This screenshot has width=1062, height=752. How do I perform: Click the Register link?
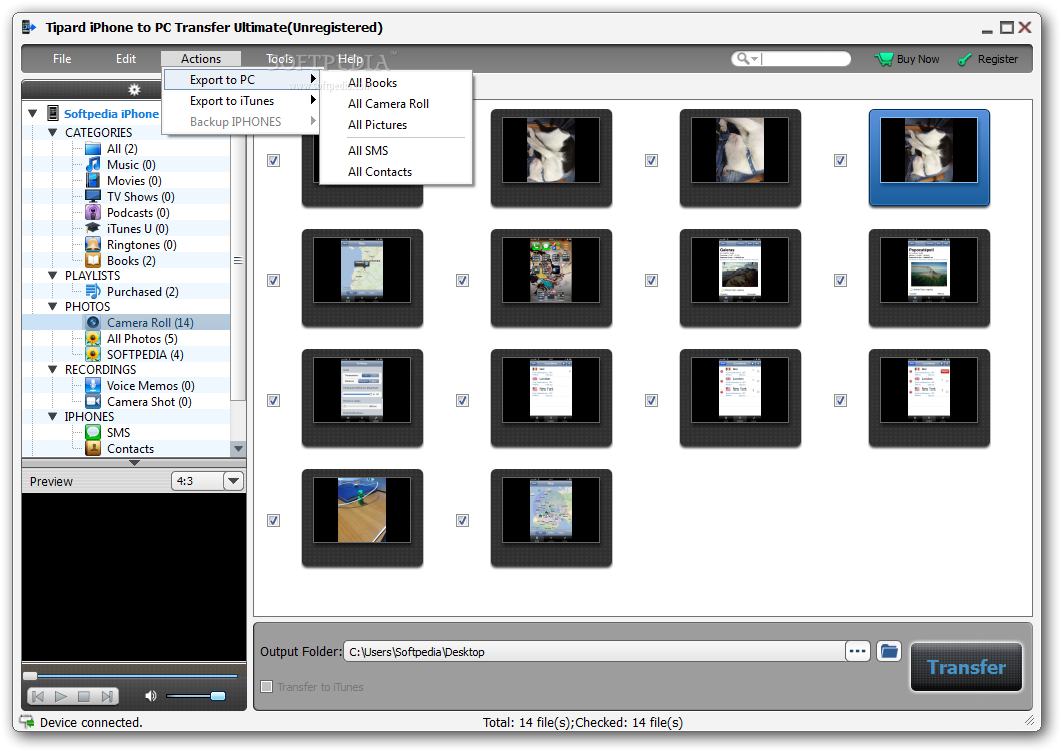[x=998, y=59]
